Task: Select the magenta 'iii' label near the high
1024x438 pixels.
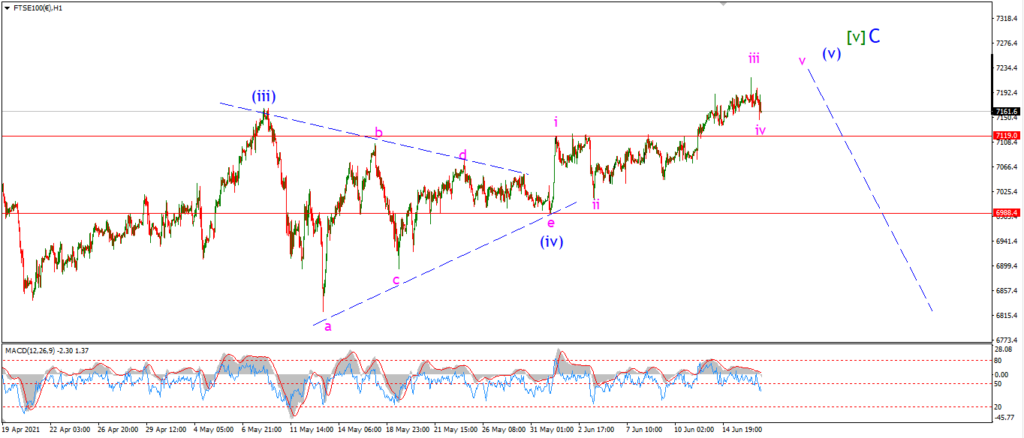Action: click(754, 59)
